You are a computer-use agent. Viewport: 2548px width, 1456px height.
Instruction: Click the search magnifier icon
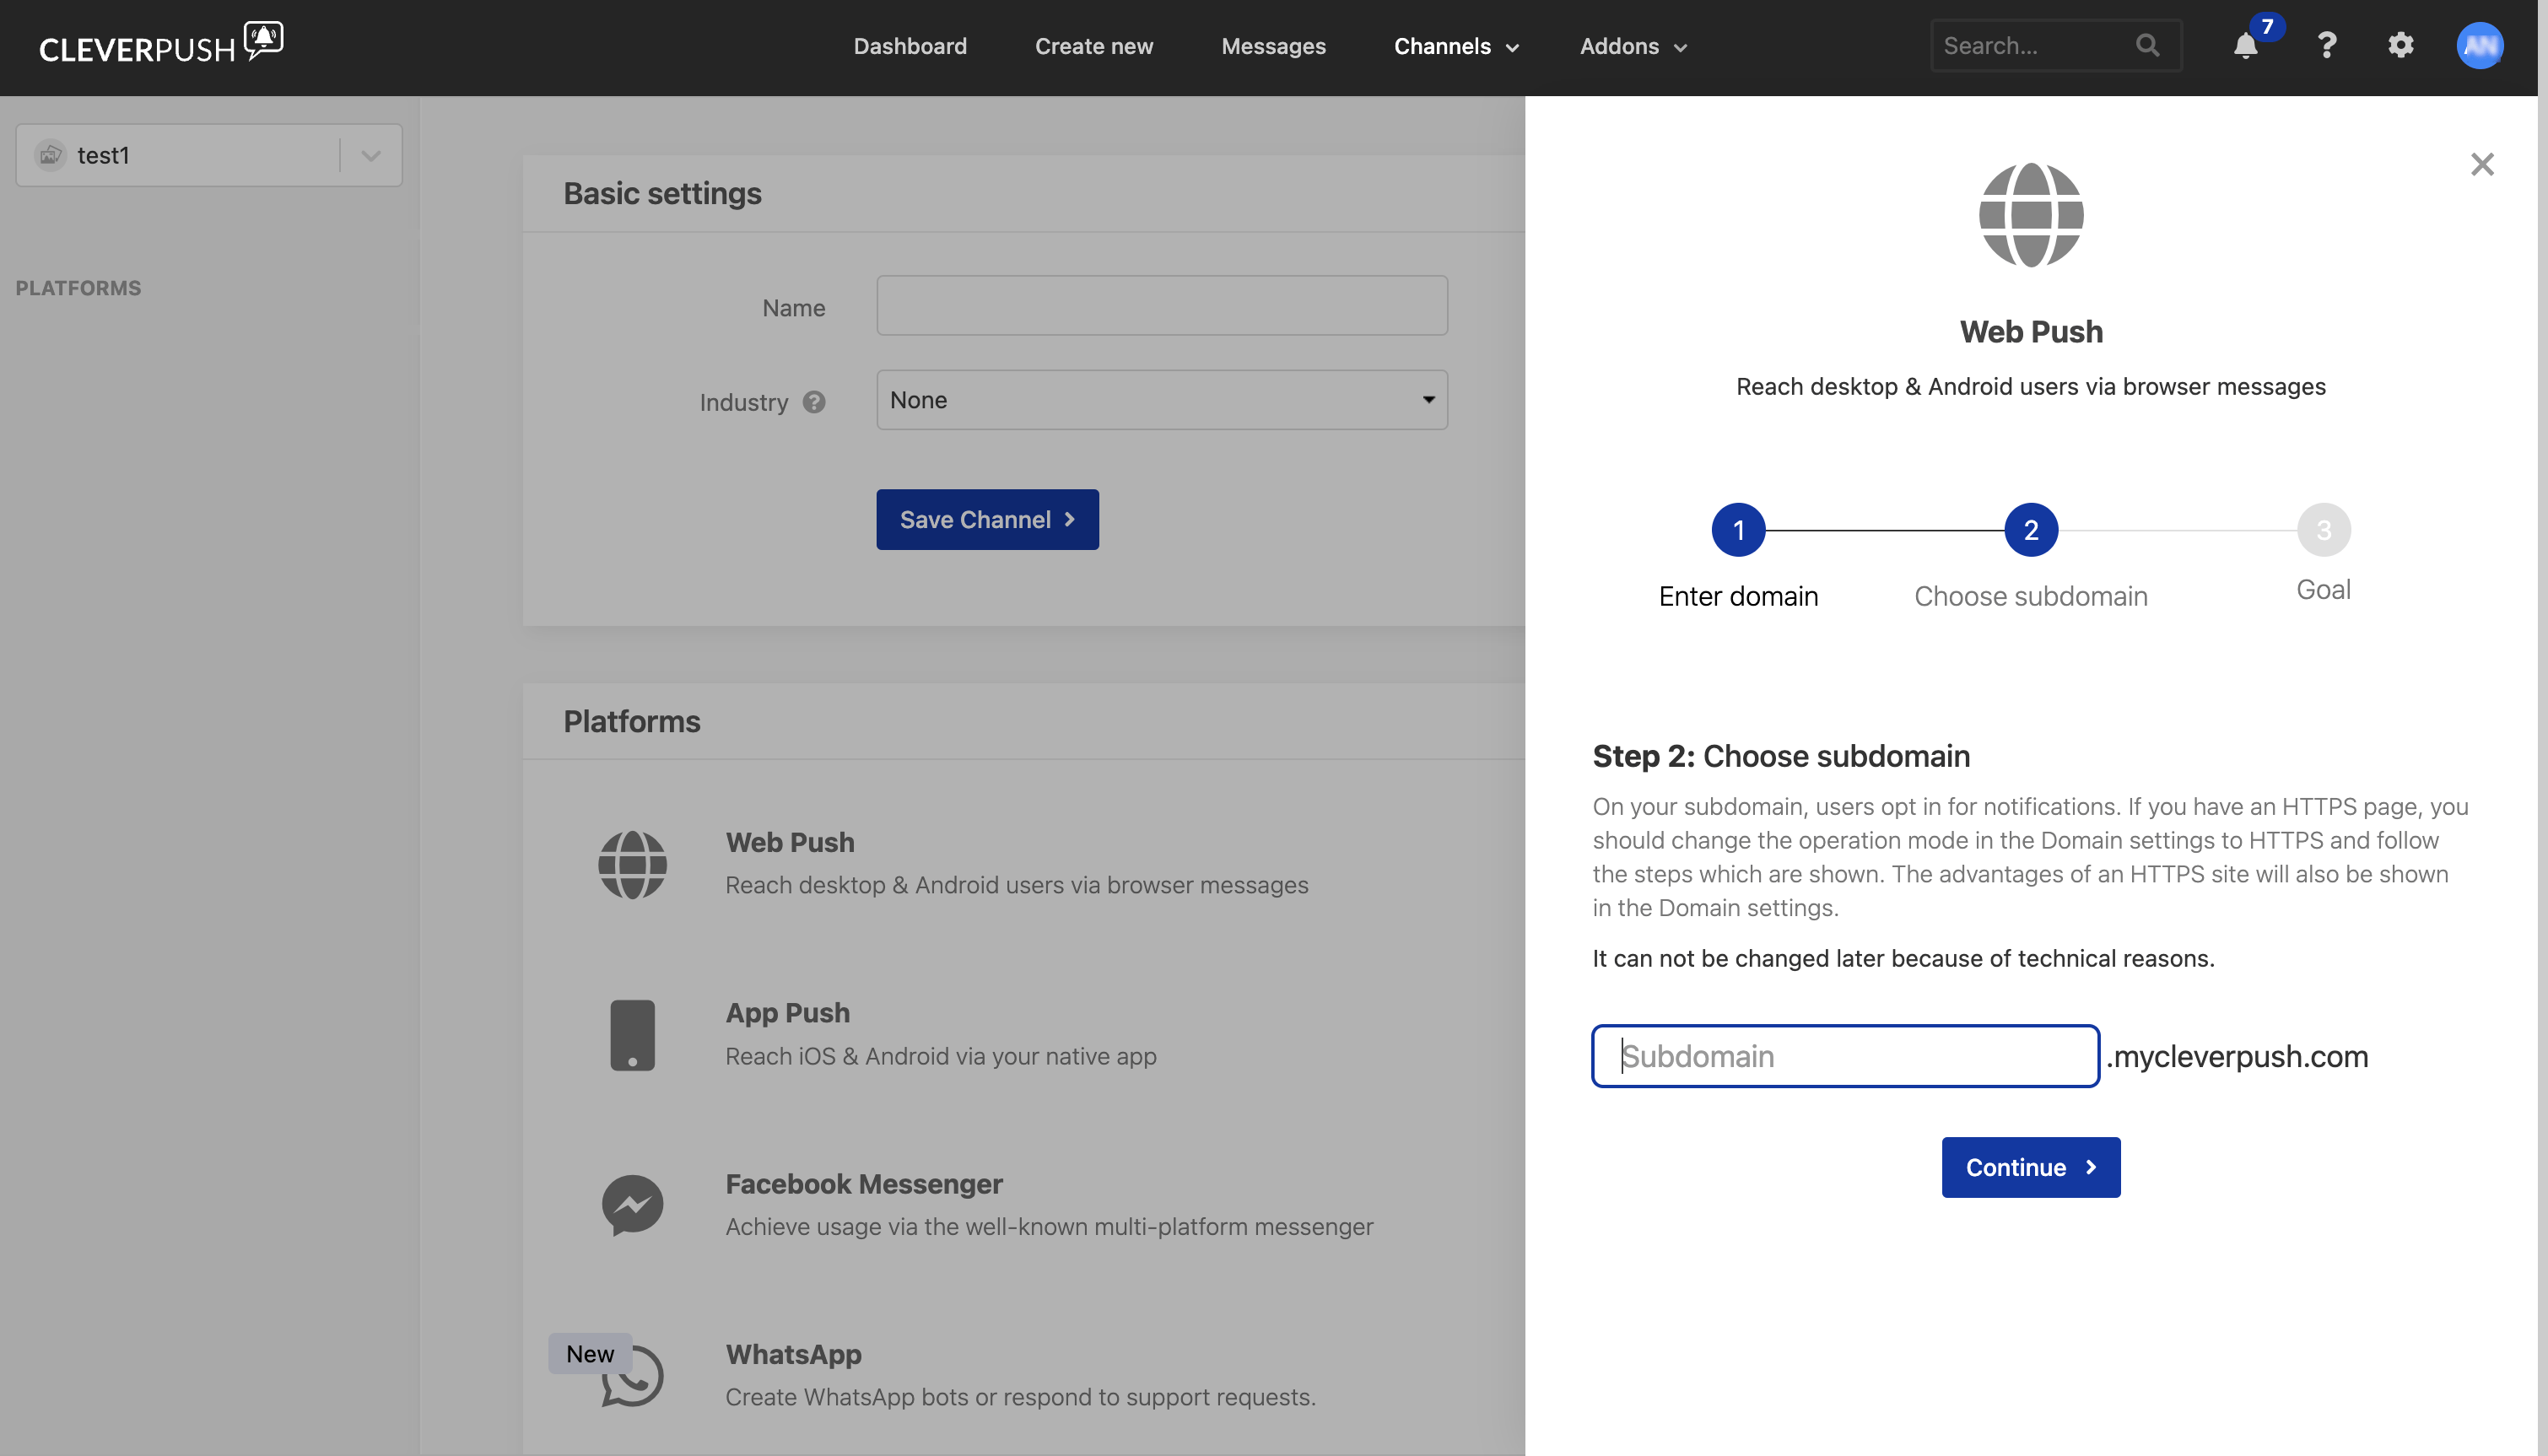coord(2147,45)
